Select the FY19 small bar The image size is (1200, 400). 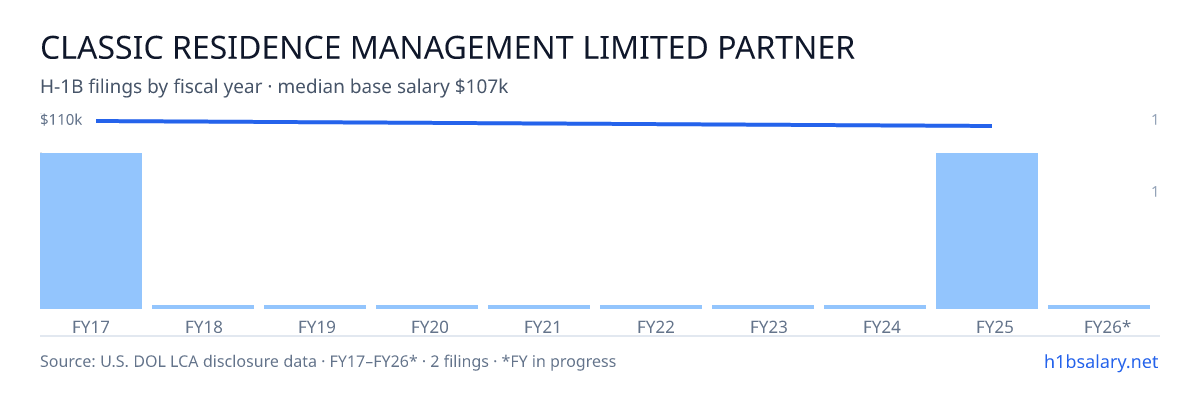315,307
